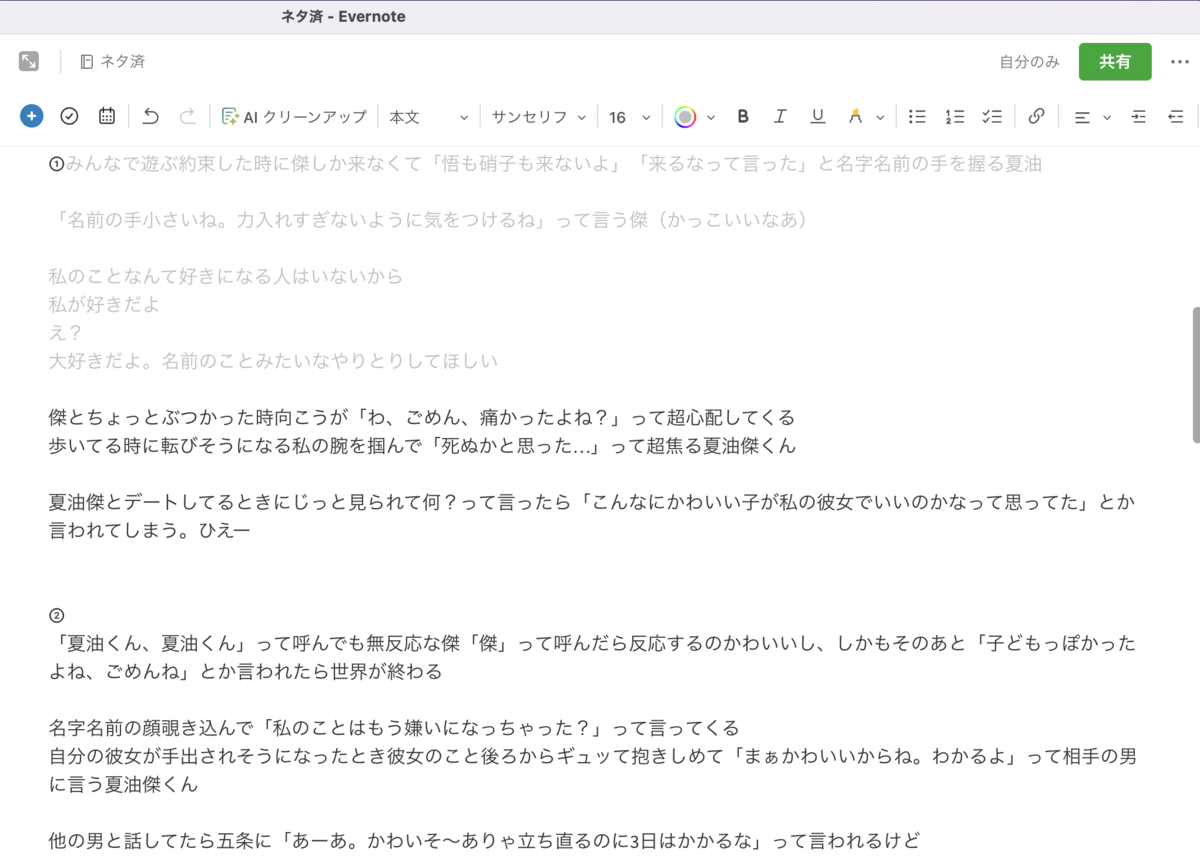Screen dimensions: 1200x862
Task: Run AI クリーンアップ on the note
Action: (294, 117)
